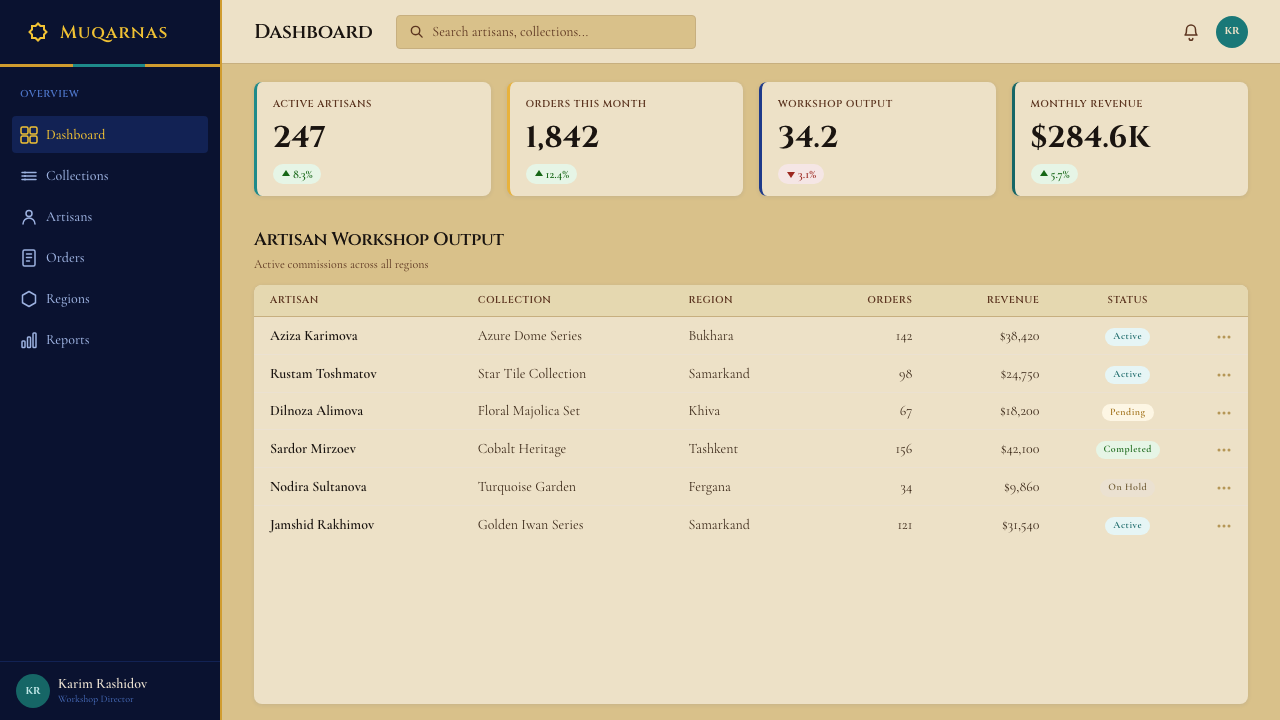Focus the Search artisans, collections field
The height and width of the screenshot is (720, 1280).
coord(546,32)
